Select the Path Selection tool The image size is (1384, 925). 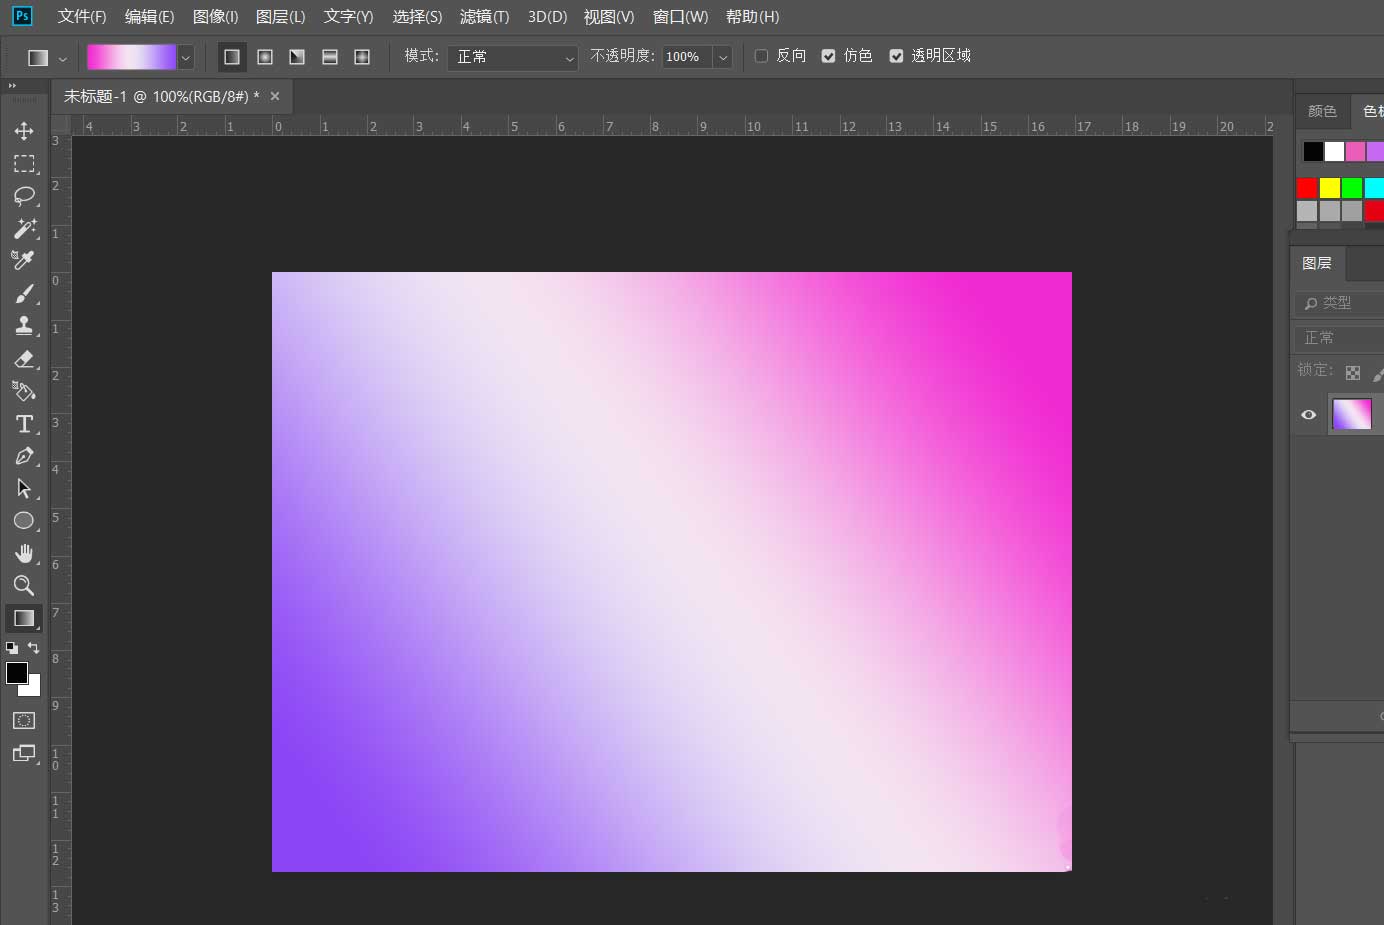tap(24, 488)
